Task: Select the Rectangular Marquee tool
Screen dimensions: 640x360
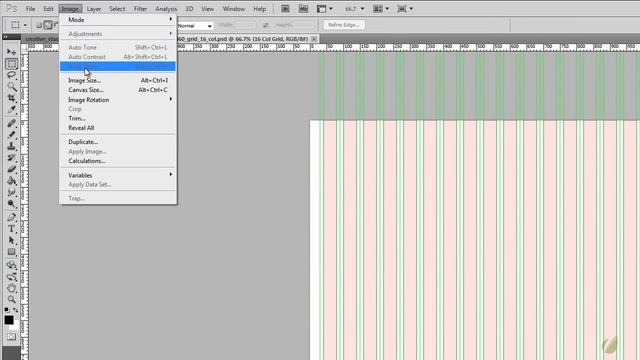Action: point(11,64)
